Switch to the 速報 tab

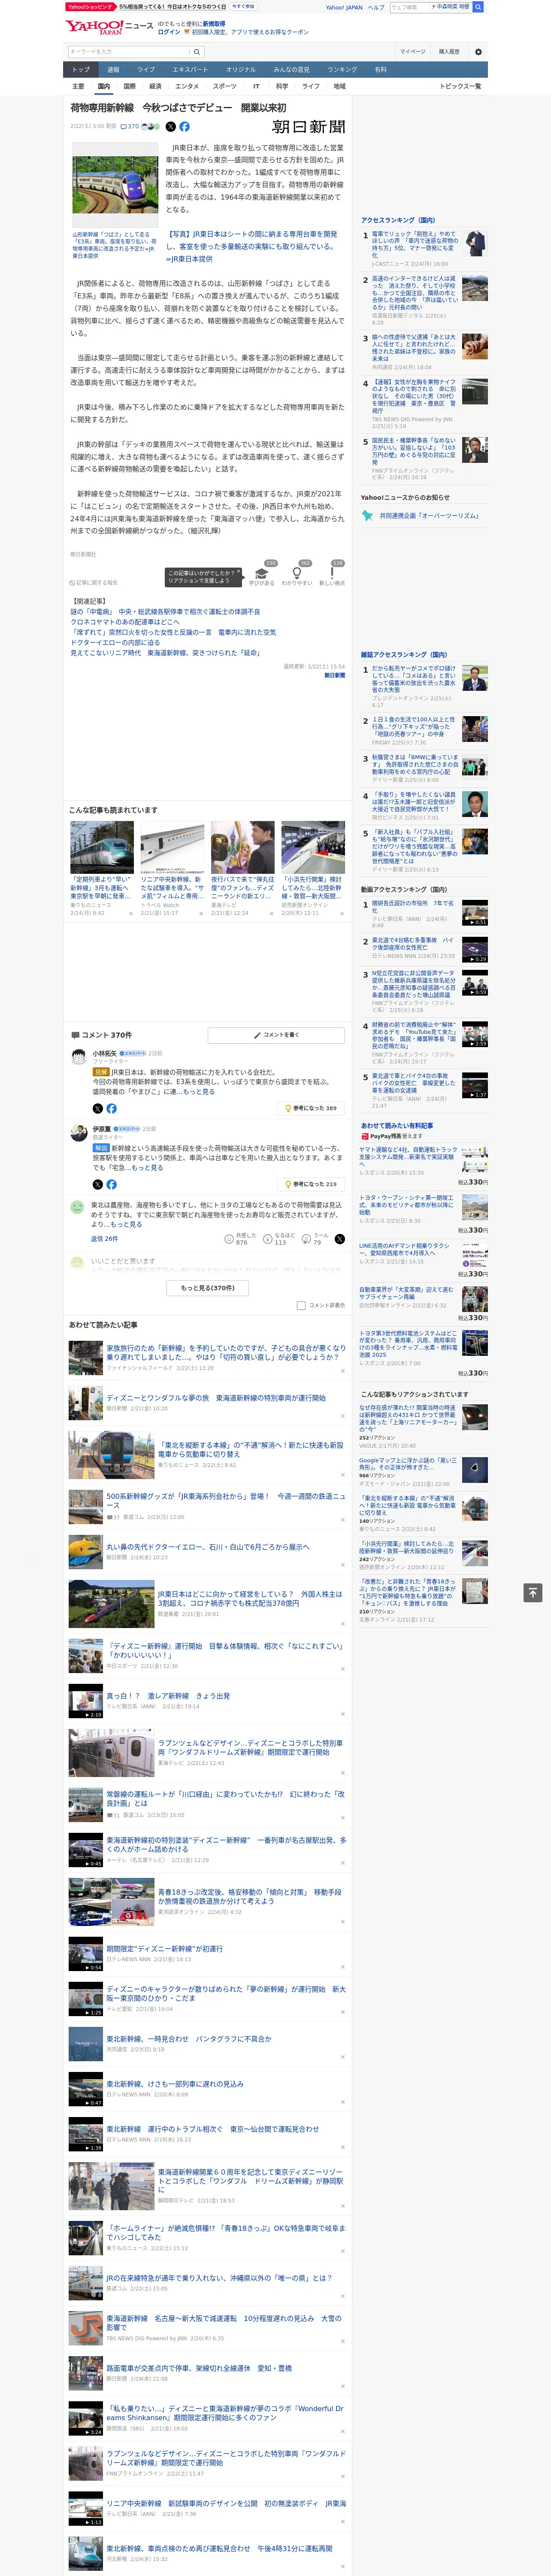[x=113, y=70]
